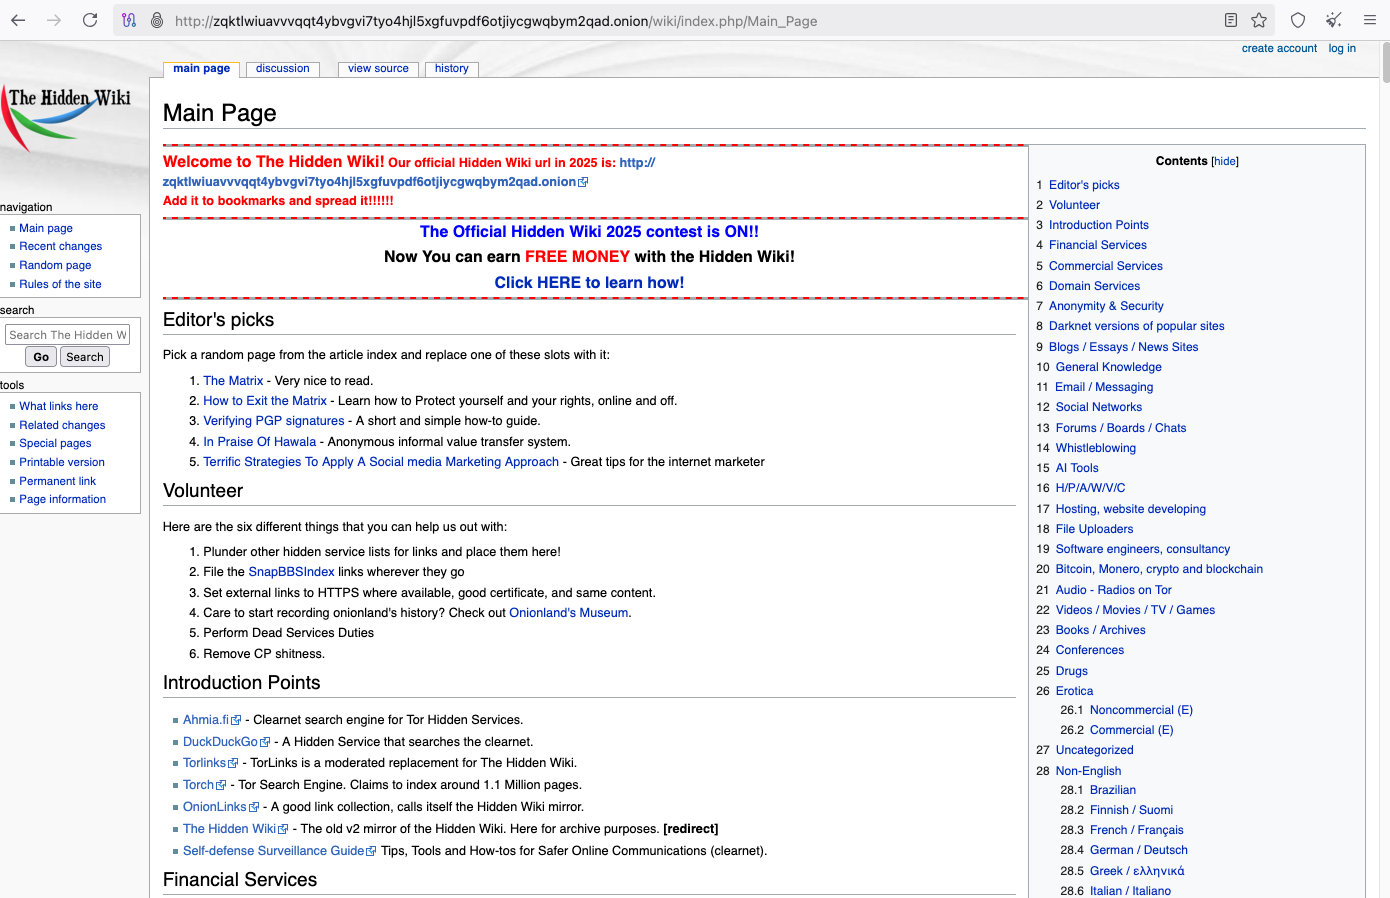Trigger New Identity with the broom icon
The image size is (1390, 898).
(1332, 19)
